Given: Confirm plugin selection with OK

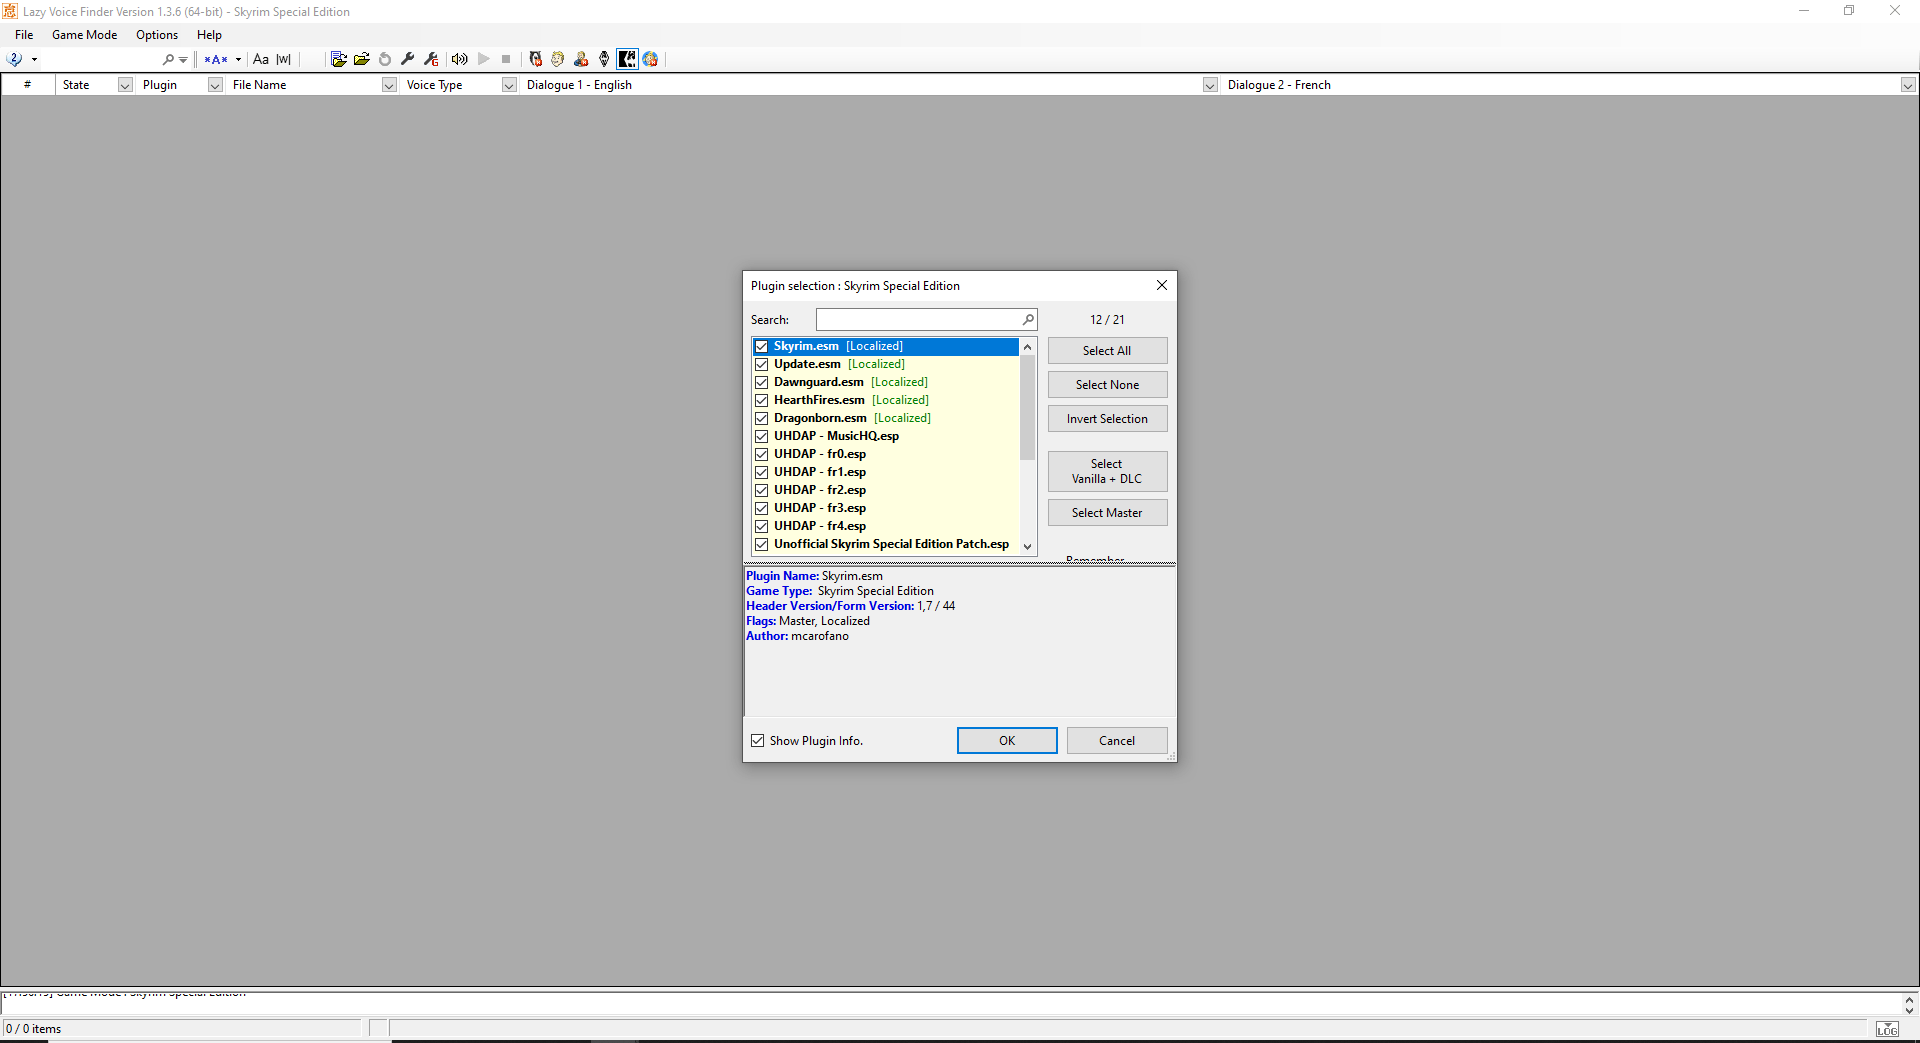Looking at the screenshot, I should tap(1007, 741).
